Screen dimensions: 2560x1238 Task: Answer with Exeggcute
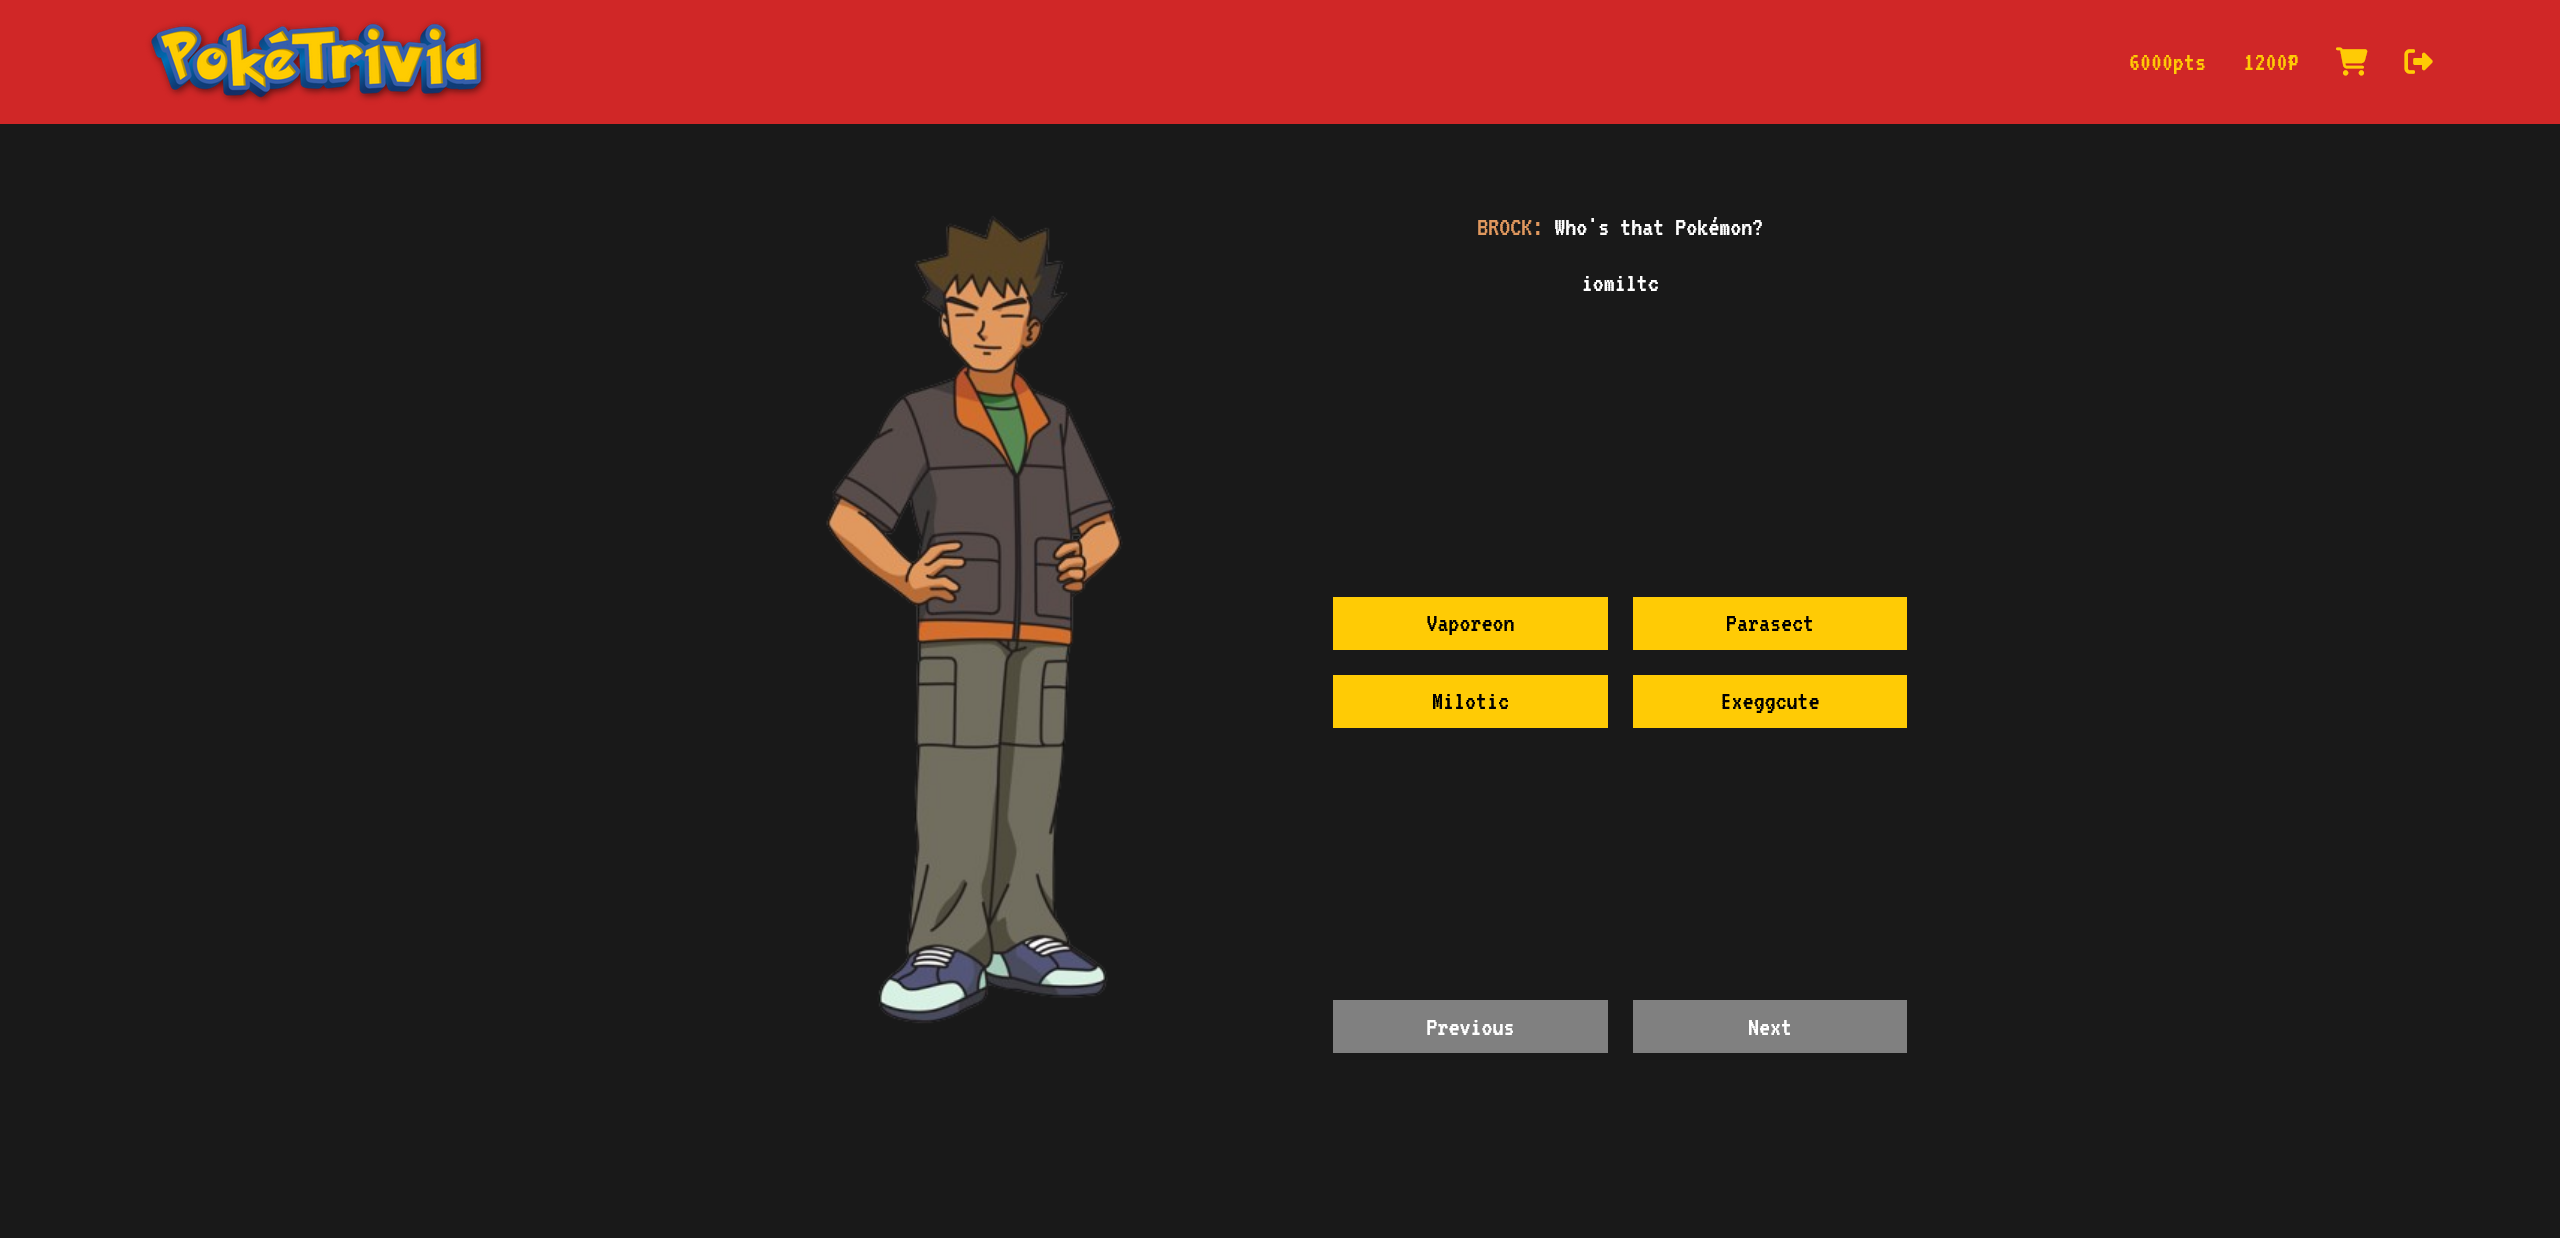[1768, 701]
